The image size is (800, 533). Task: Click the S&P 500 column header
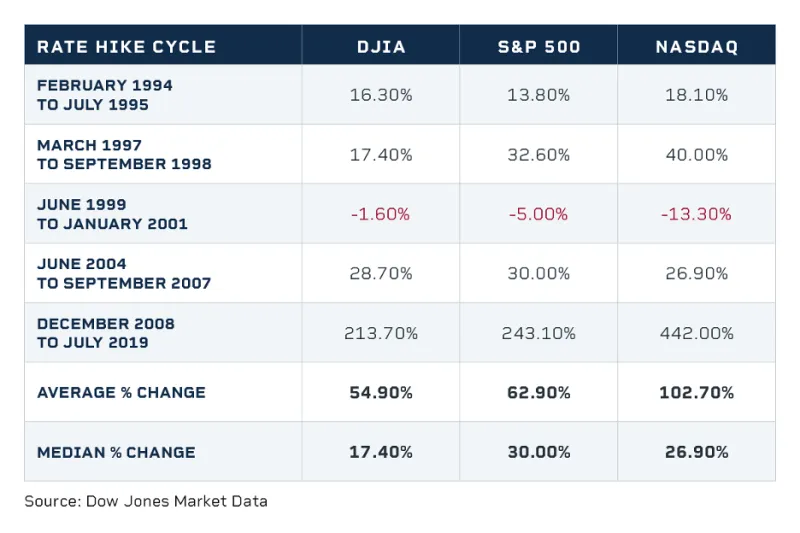538,47
